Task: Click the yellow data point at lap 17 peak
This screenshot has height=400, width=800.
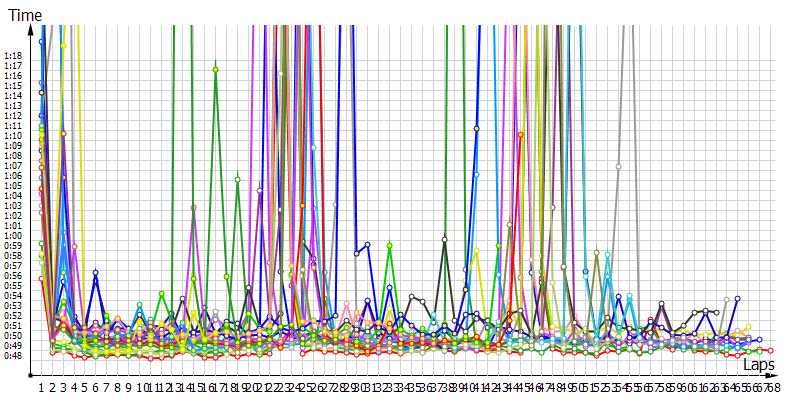Action: click(215, 69)
